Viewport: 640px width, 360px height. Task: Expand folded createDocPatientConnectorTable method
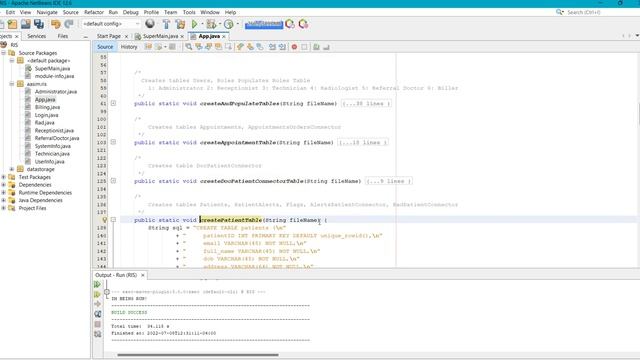(x=113, y=181)
